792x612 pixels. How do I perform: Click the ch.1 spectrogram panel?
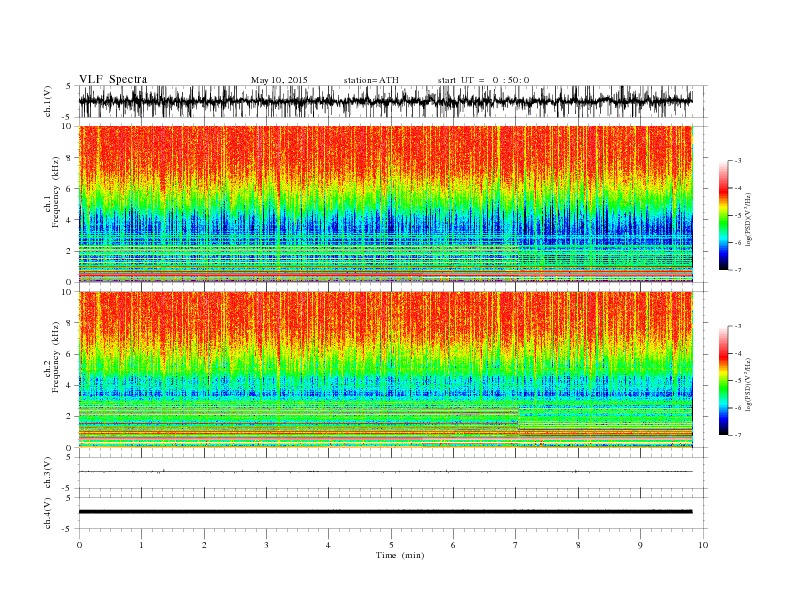(x=386, y=204)
